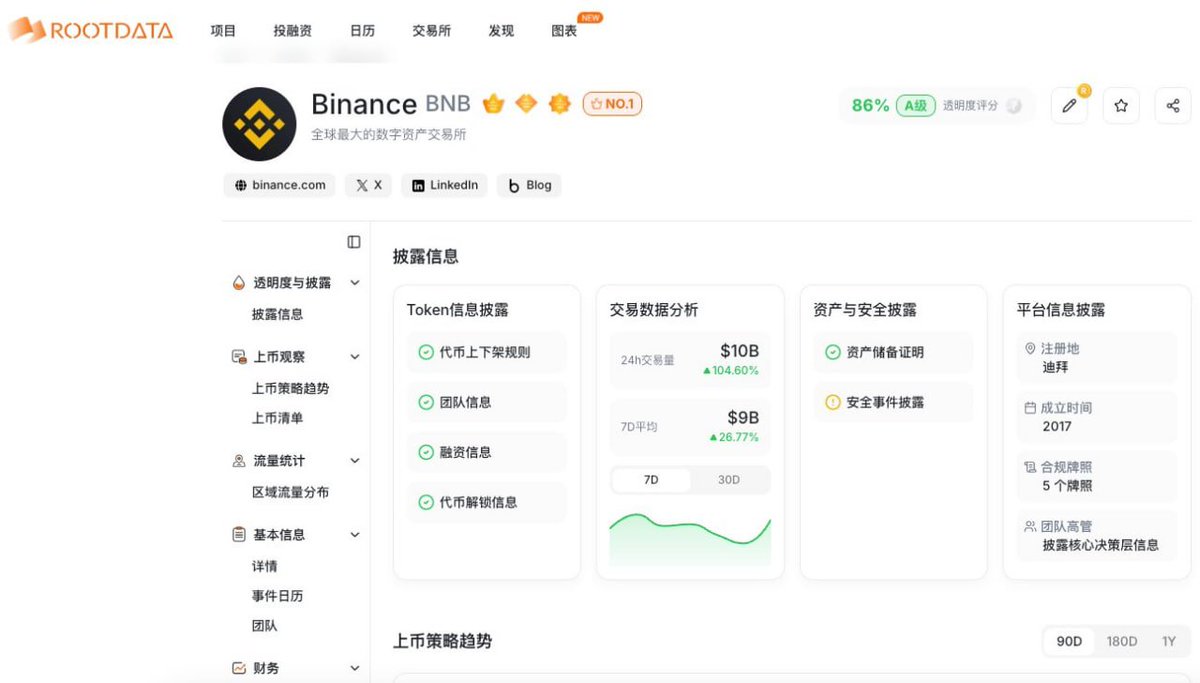Viewport: 1200px width, 683px height.
Task: Select 详情 in the sidebar
Action: click(264, 566)
